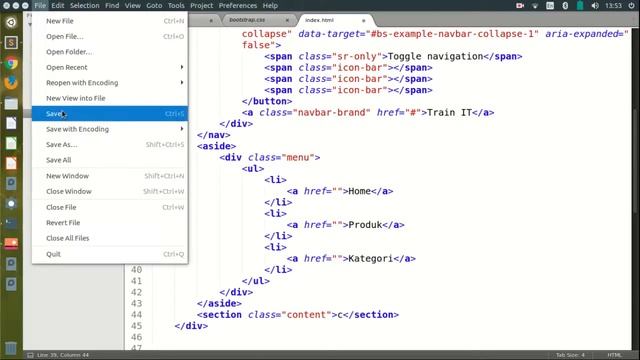Expand the Save with Encoding submenu

pos(110,129)
